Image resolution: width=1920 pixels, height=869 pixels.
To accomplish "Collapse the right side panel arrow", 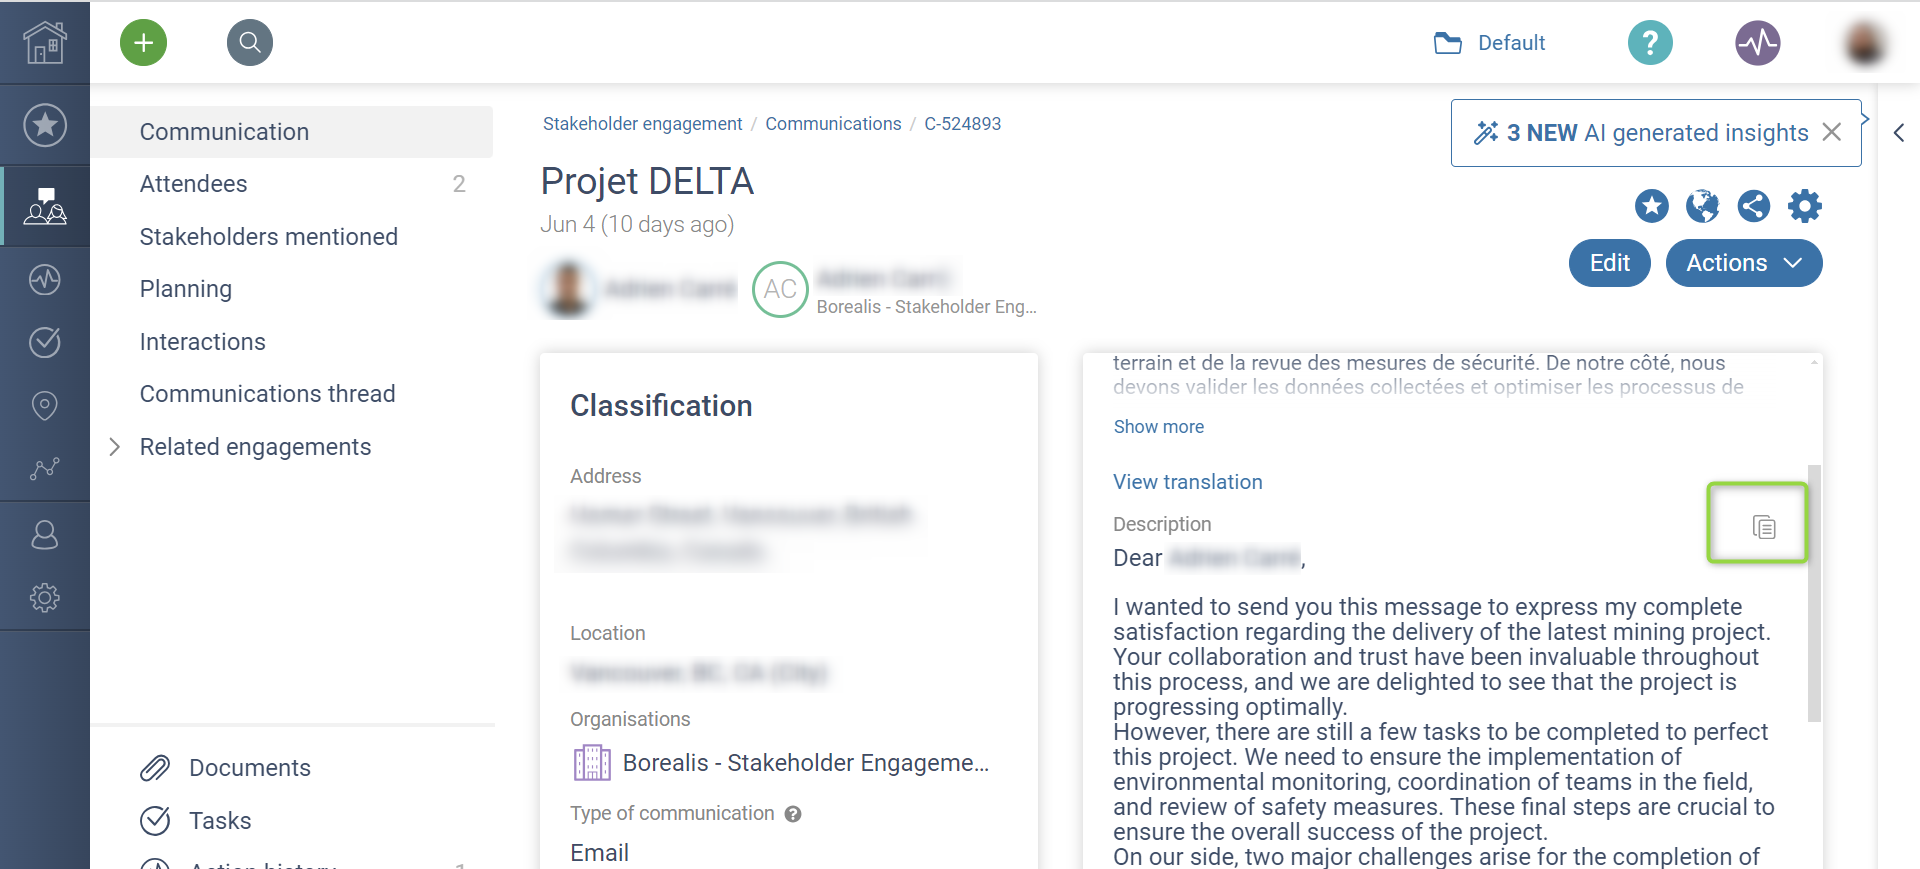I will click(x=1899, y=133).
